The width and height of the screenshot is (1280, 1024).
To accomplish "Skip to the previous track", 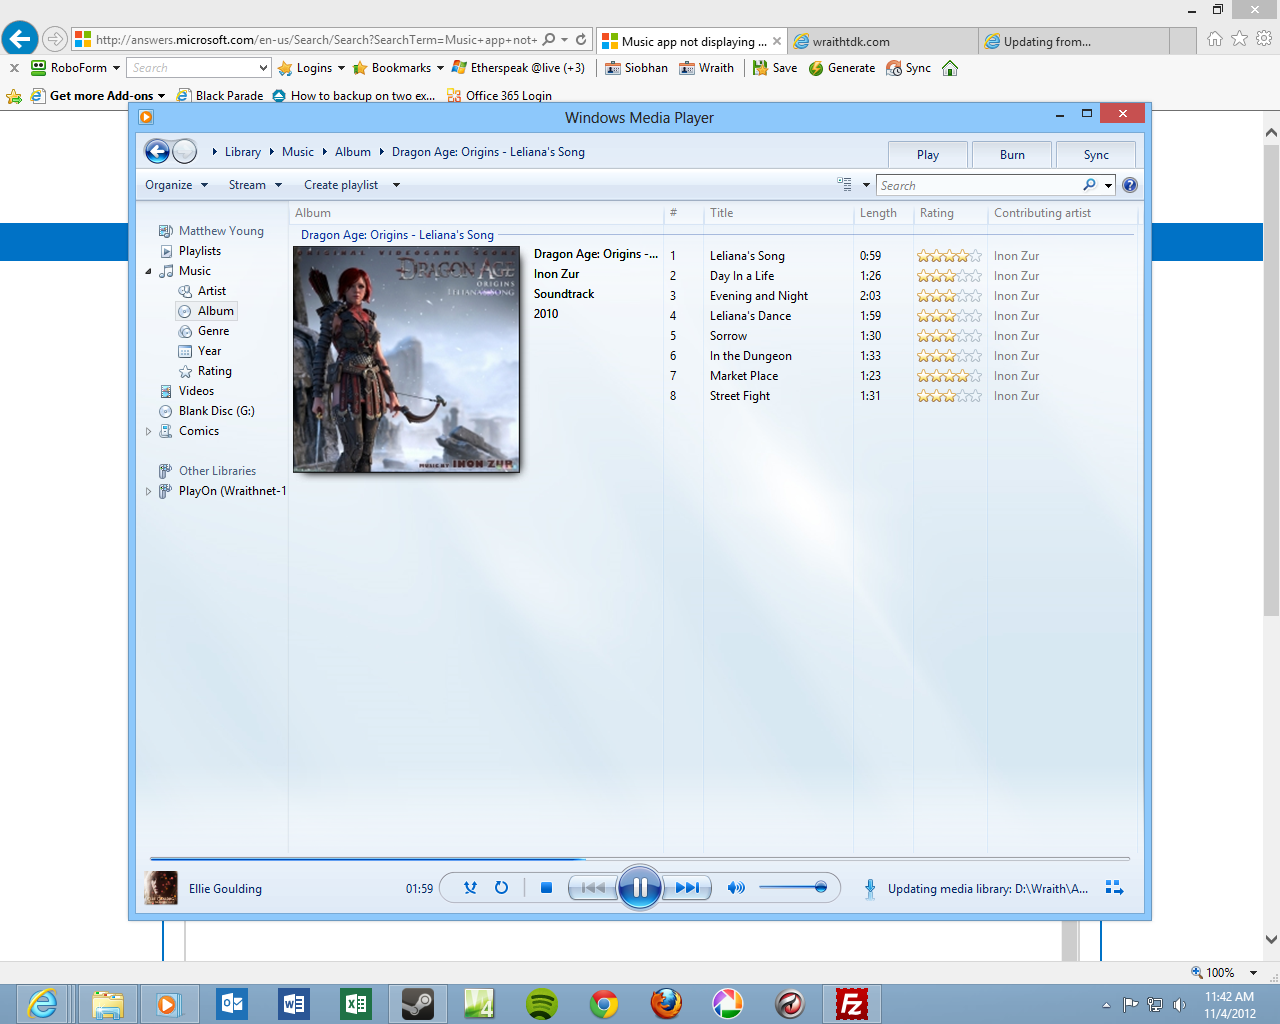I will click(593, 888).
